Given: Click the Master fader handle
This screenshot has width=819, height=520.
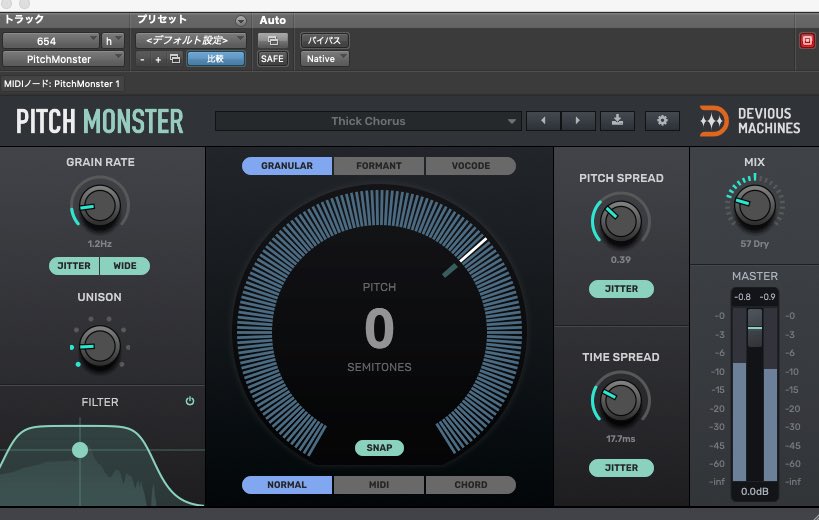Looking at the screenshot, I should pyautogui.click(x=755, y=328).
